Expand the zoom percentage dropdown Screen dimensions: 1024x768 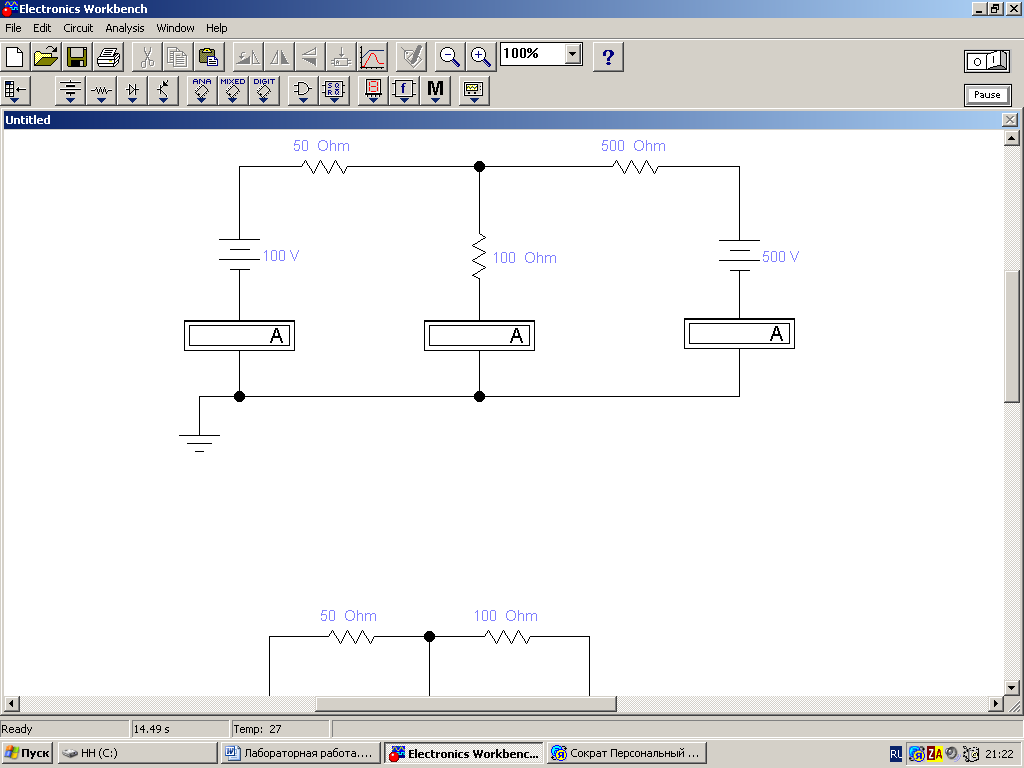(573, 54)
